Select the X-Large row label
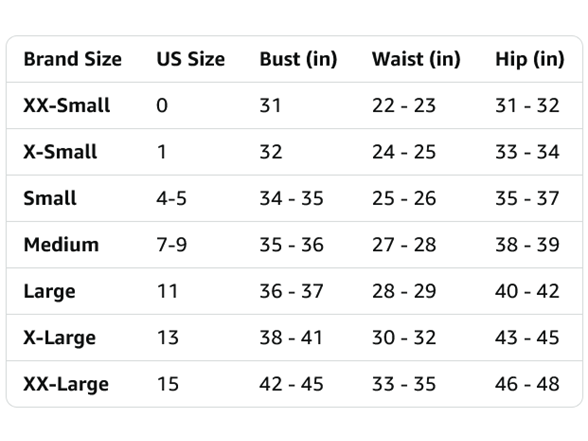 coord(60,338)
